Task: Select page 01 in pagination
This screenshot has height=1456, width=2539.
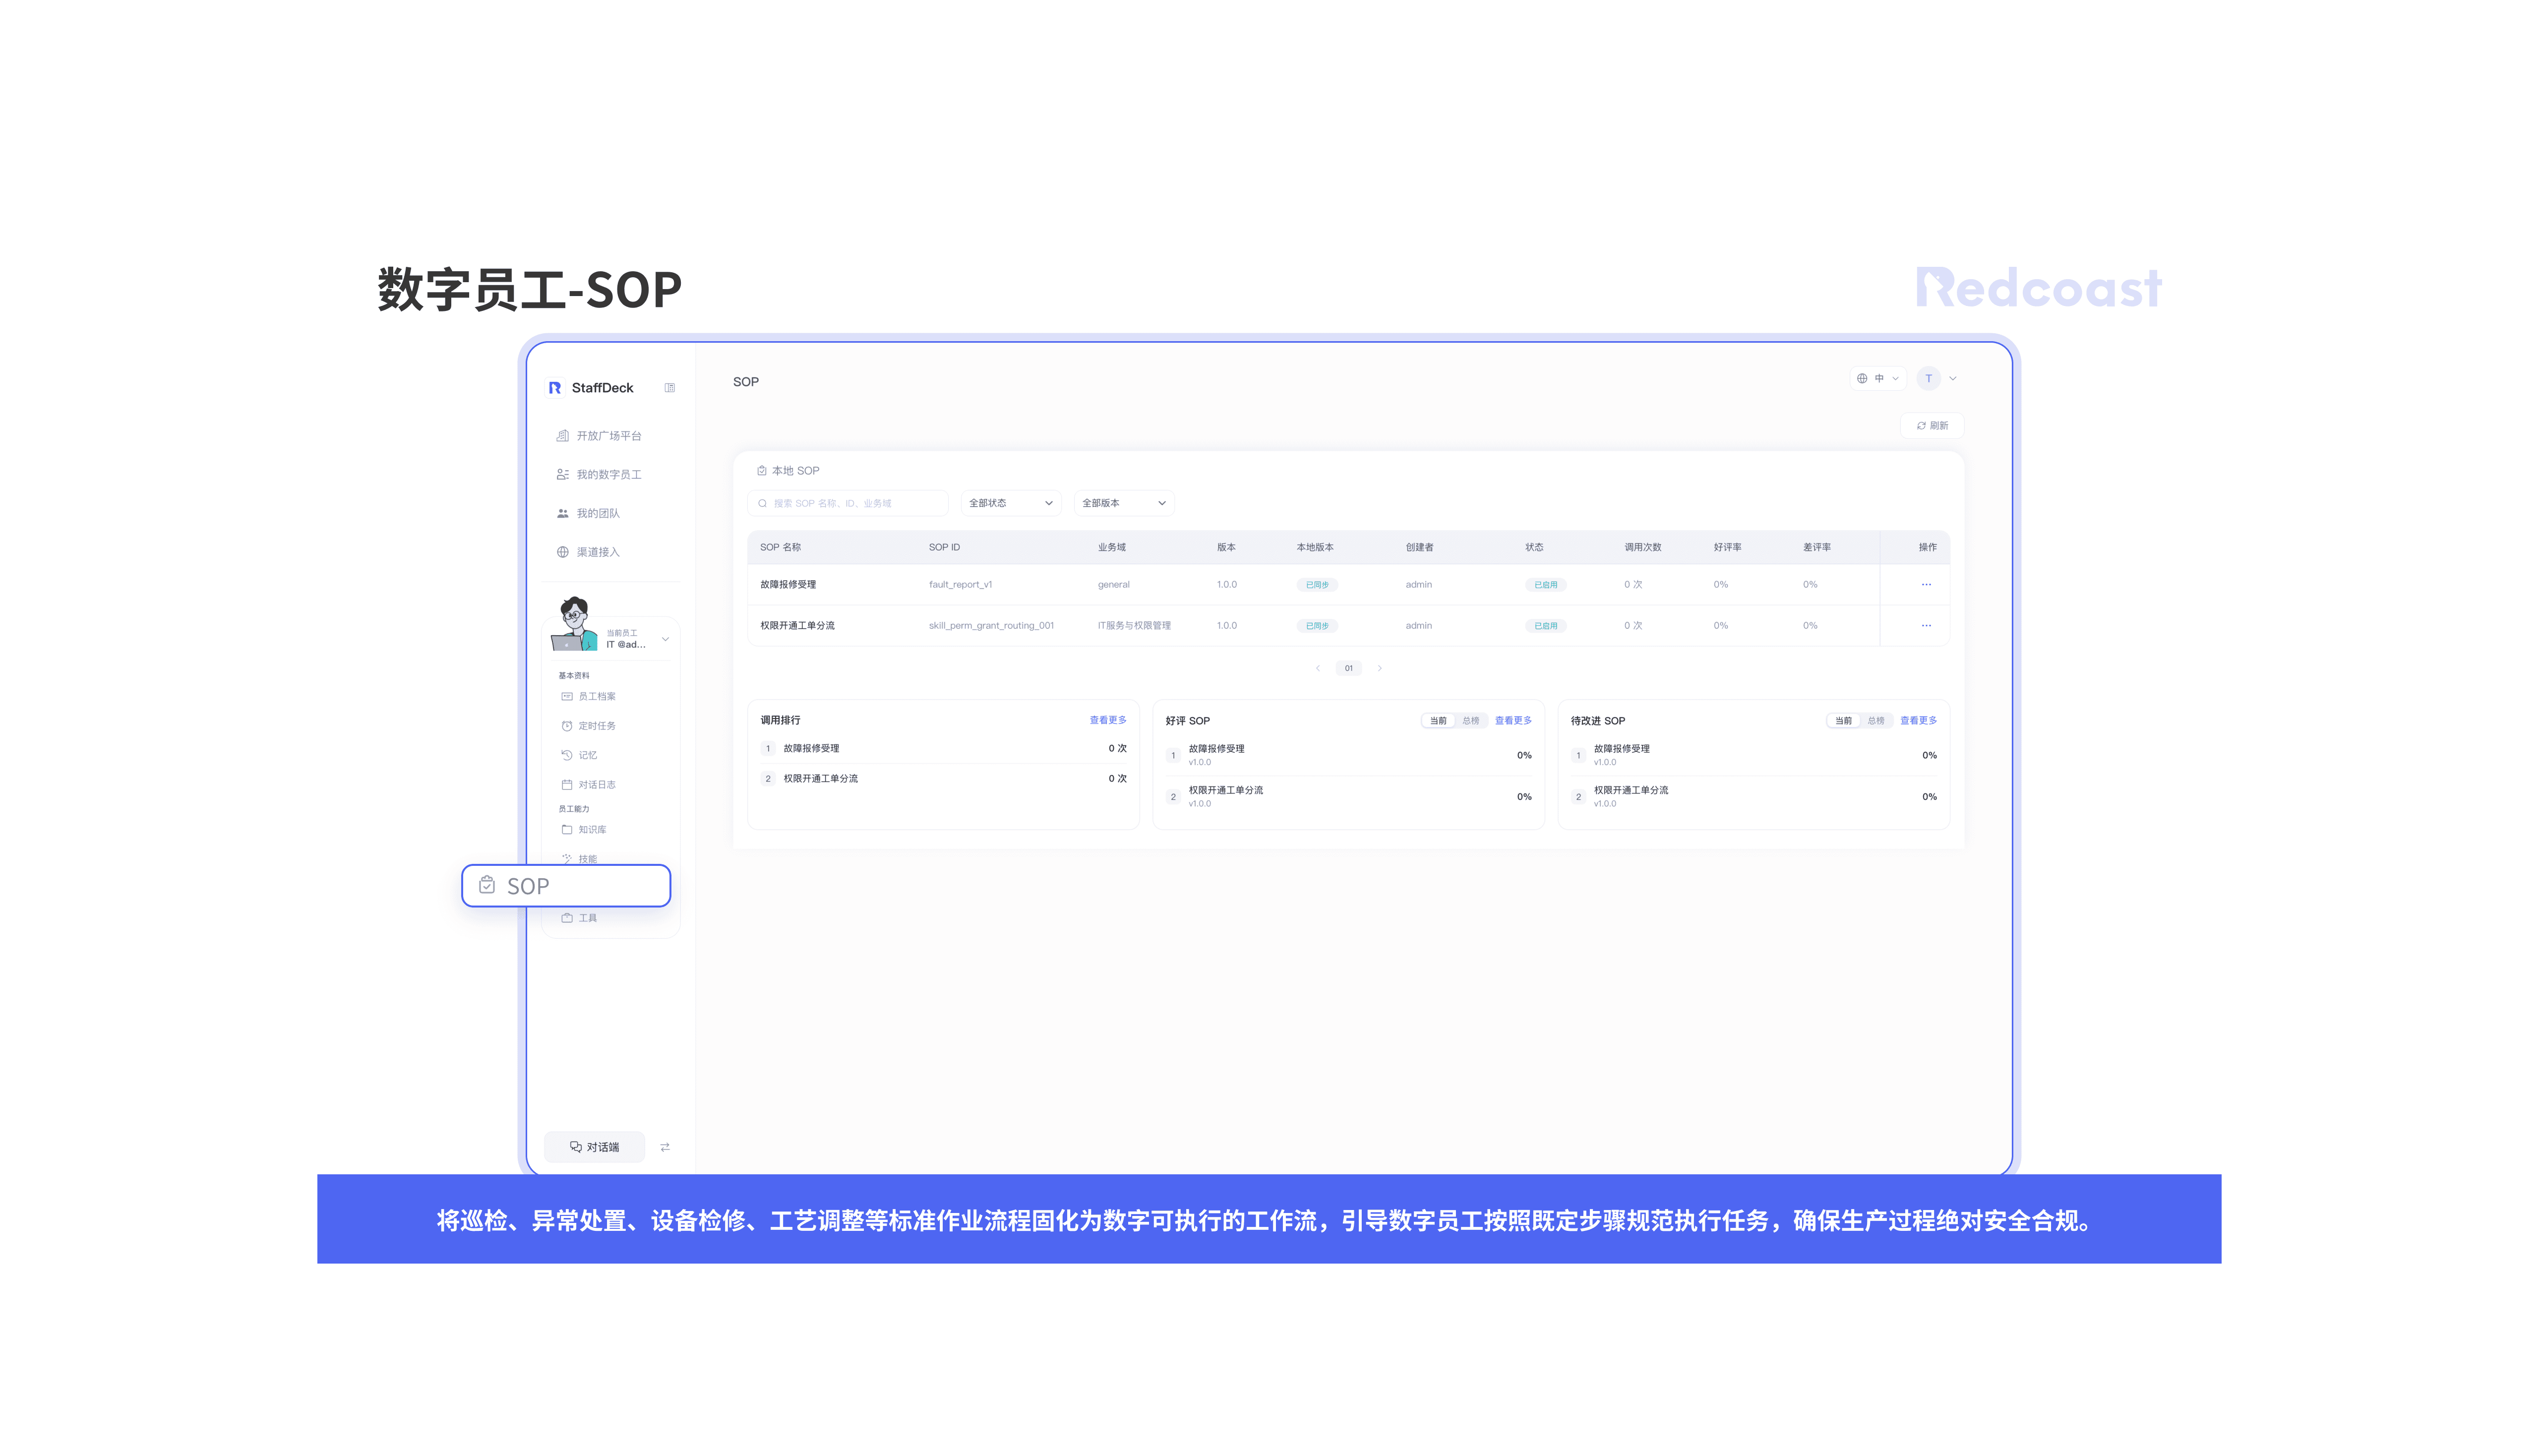Action: coord(1349,669)
